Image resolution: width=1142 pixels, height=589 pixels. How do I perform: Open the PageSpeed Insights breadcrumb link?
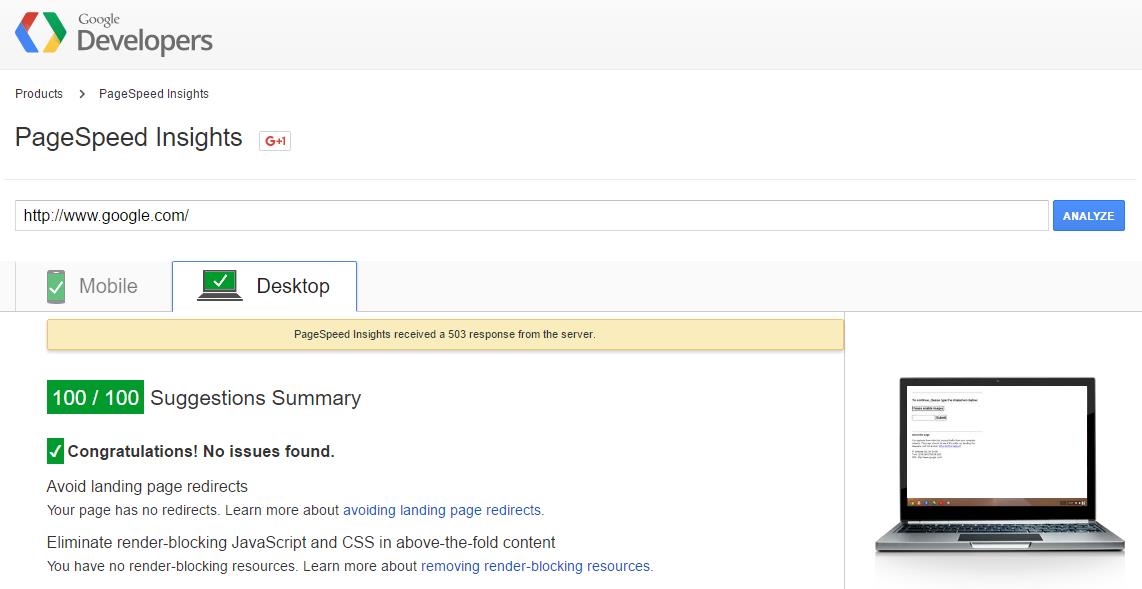[x=154, y=94]
